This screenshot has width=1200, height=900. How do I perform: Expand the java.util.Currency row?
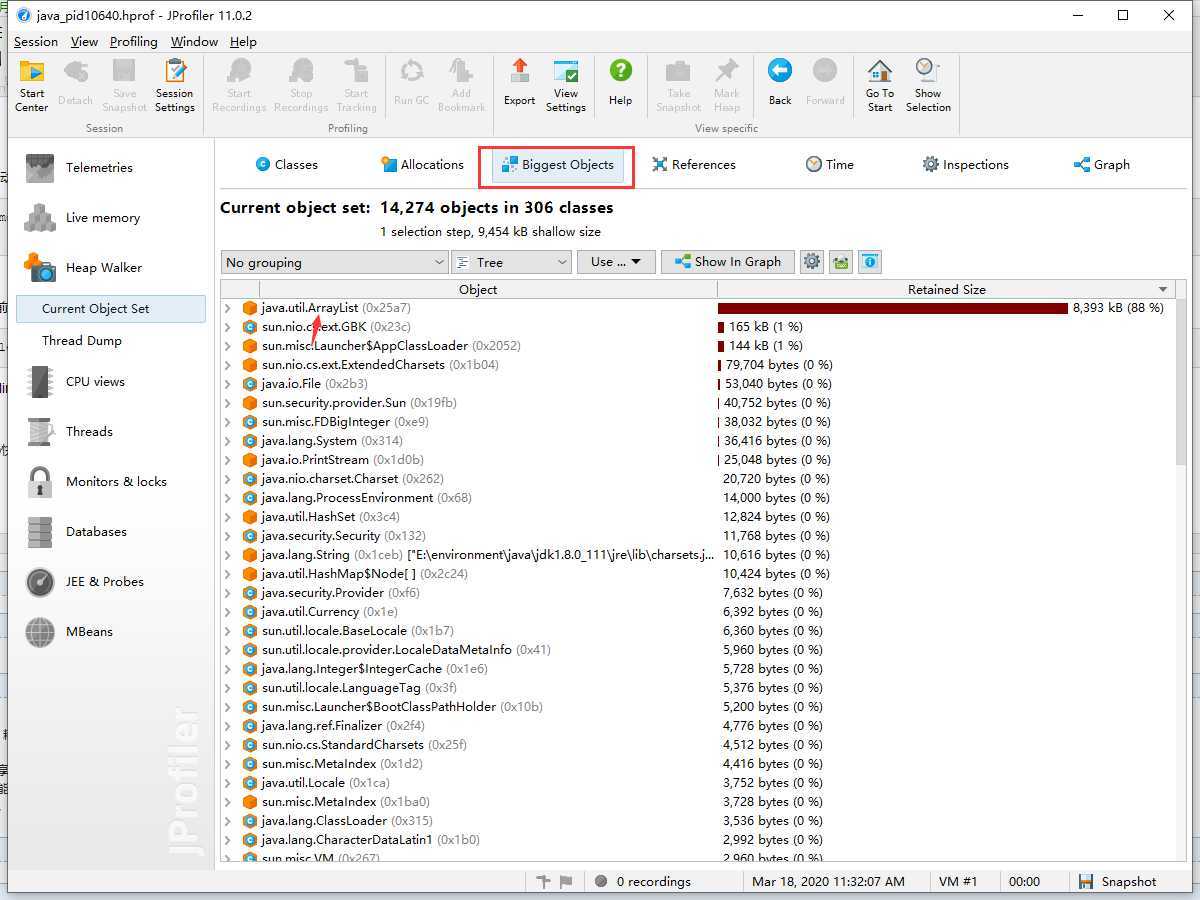[x=228, y=612]
